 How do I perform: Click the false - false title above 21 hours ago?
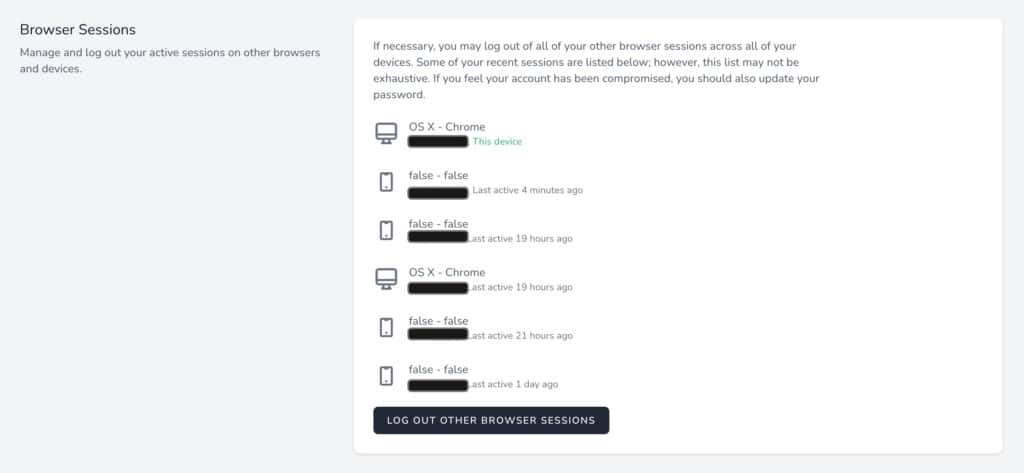click(x=438, y=321)
